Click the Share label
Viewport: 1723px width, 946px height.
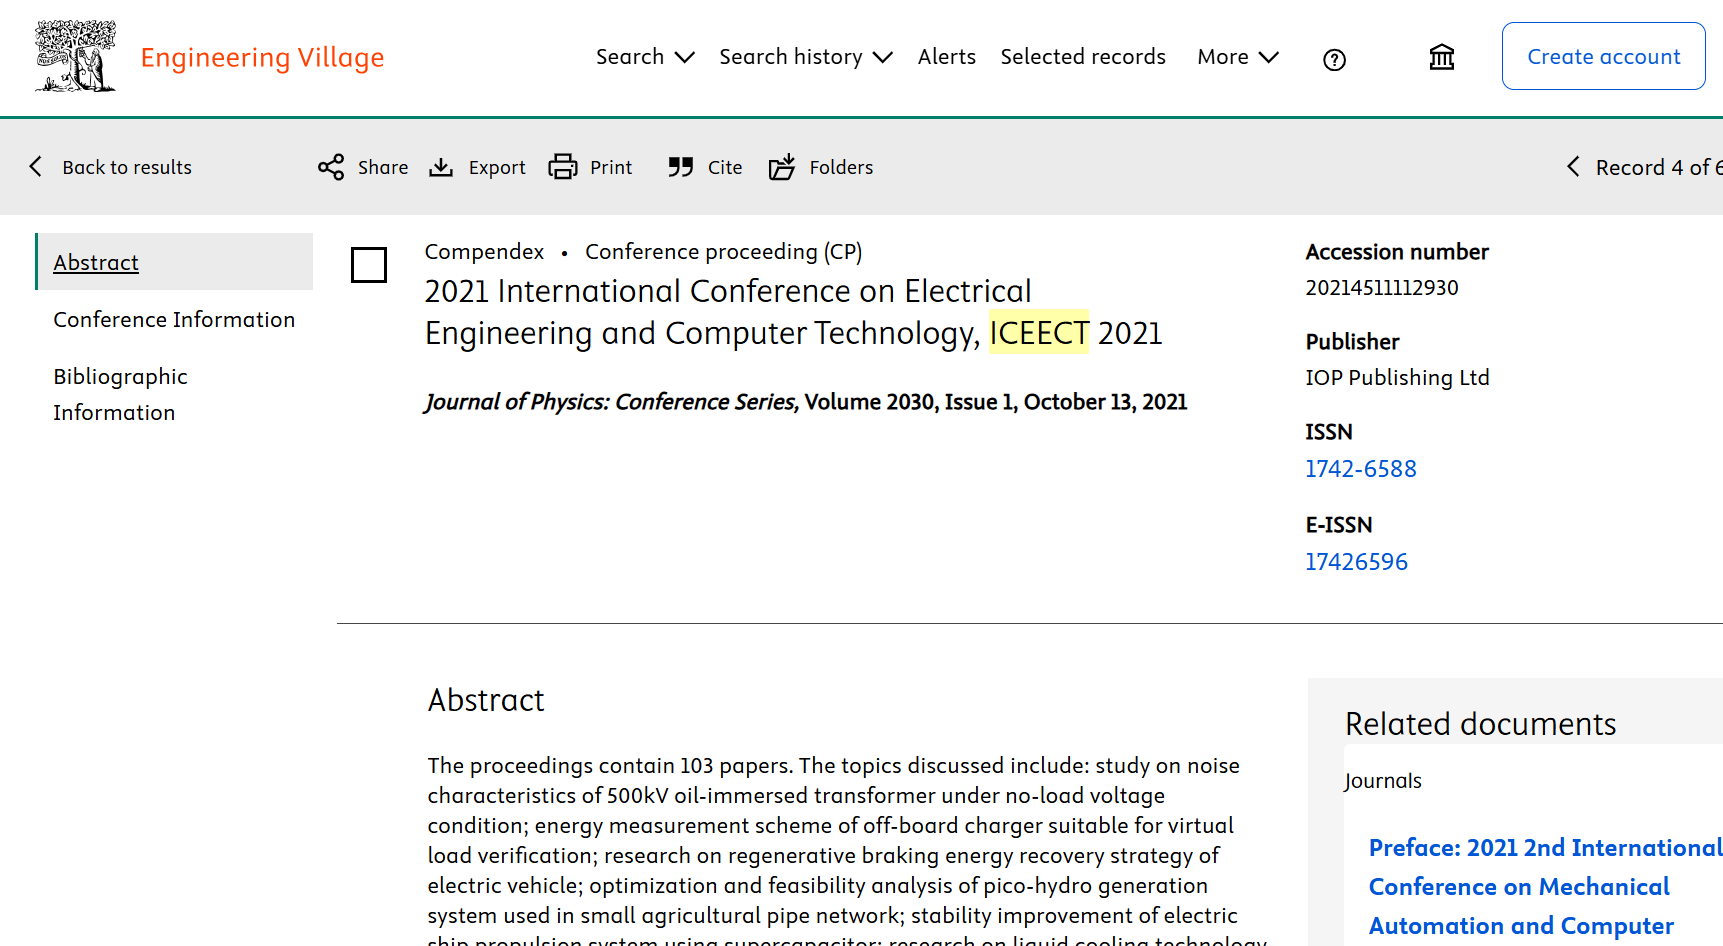[x=383, y=167]
